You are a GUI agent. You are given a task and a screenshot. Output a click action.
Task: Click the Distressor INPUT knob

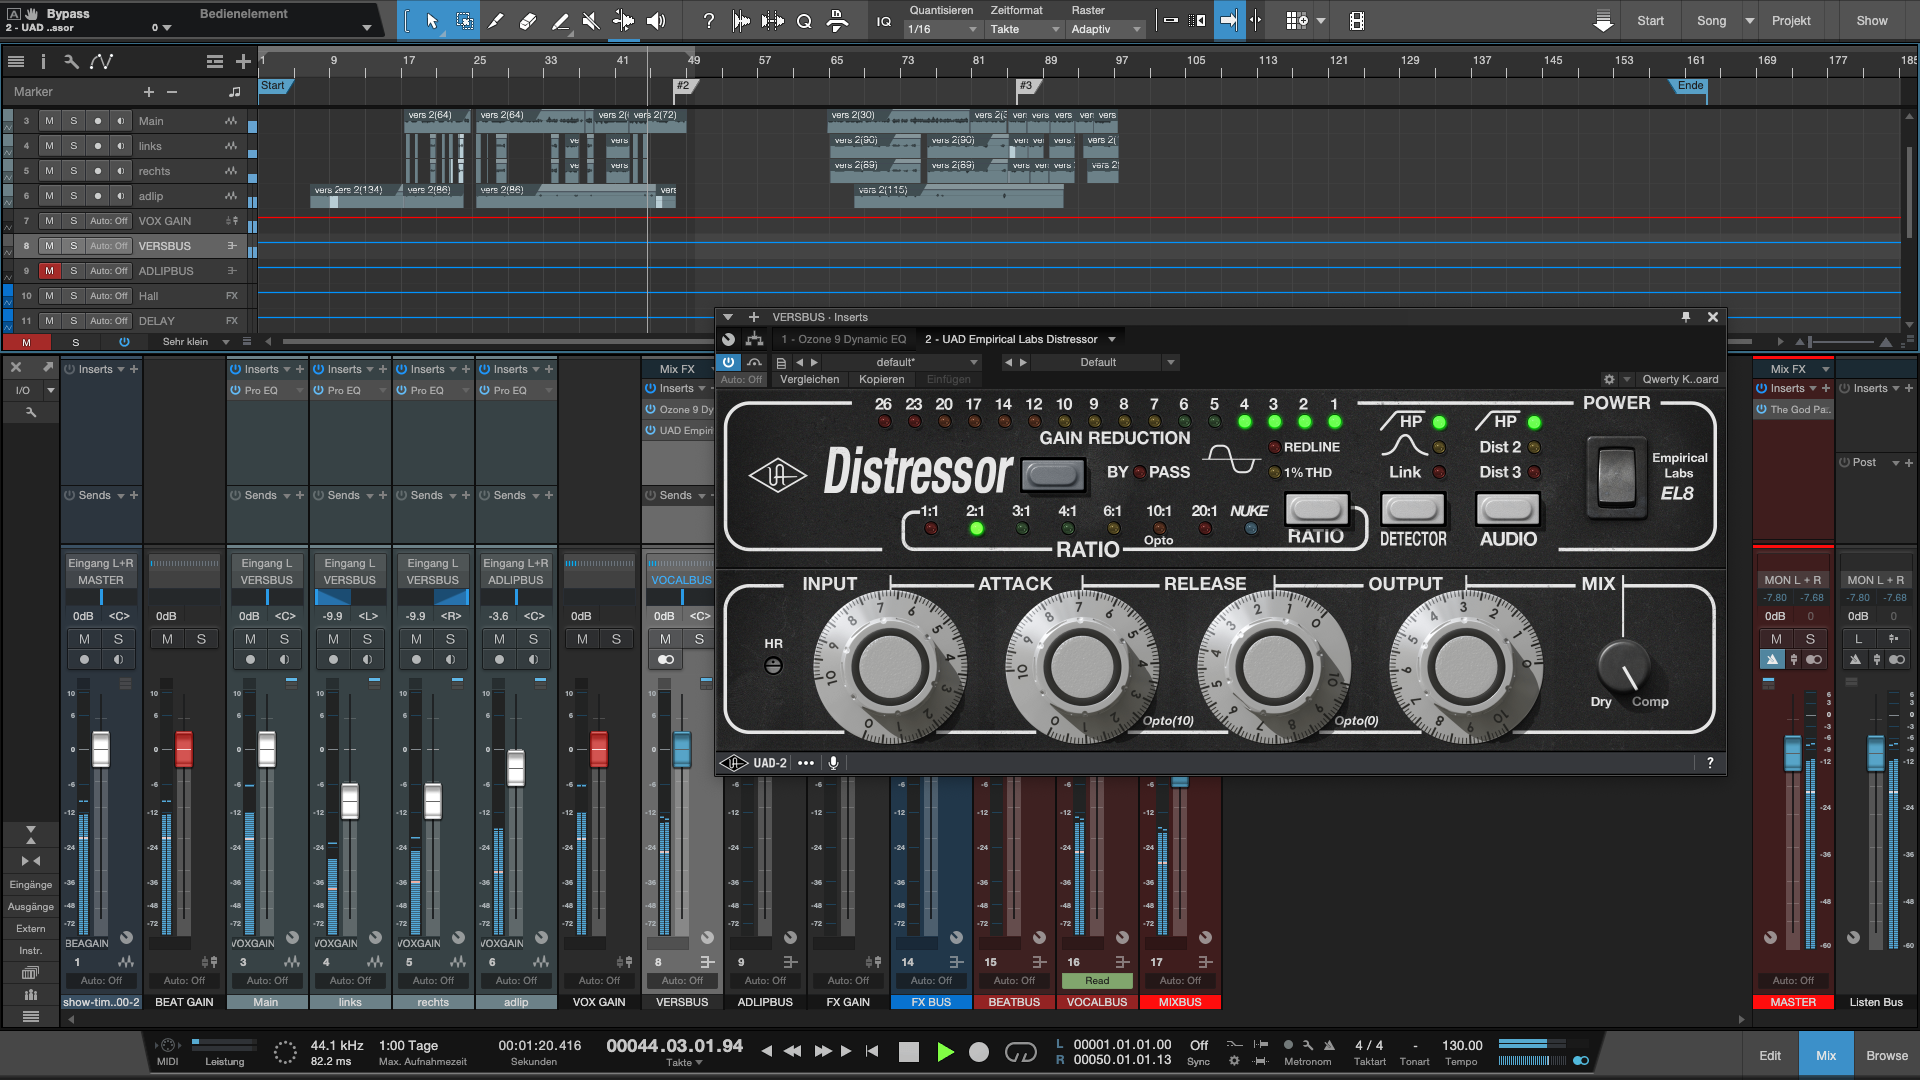[890, 666]
